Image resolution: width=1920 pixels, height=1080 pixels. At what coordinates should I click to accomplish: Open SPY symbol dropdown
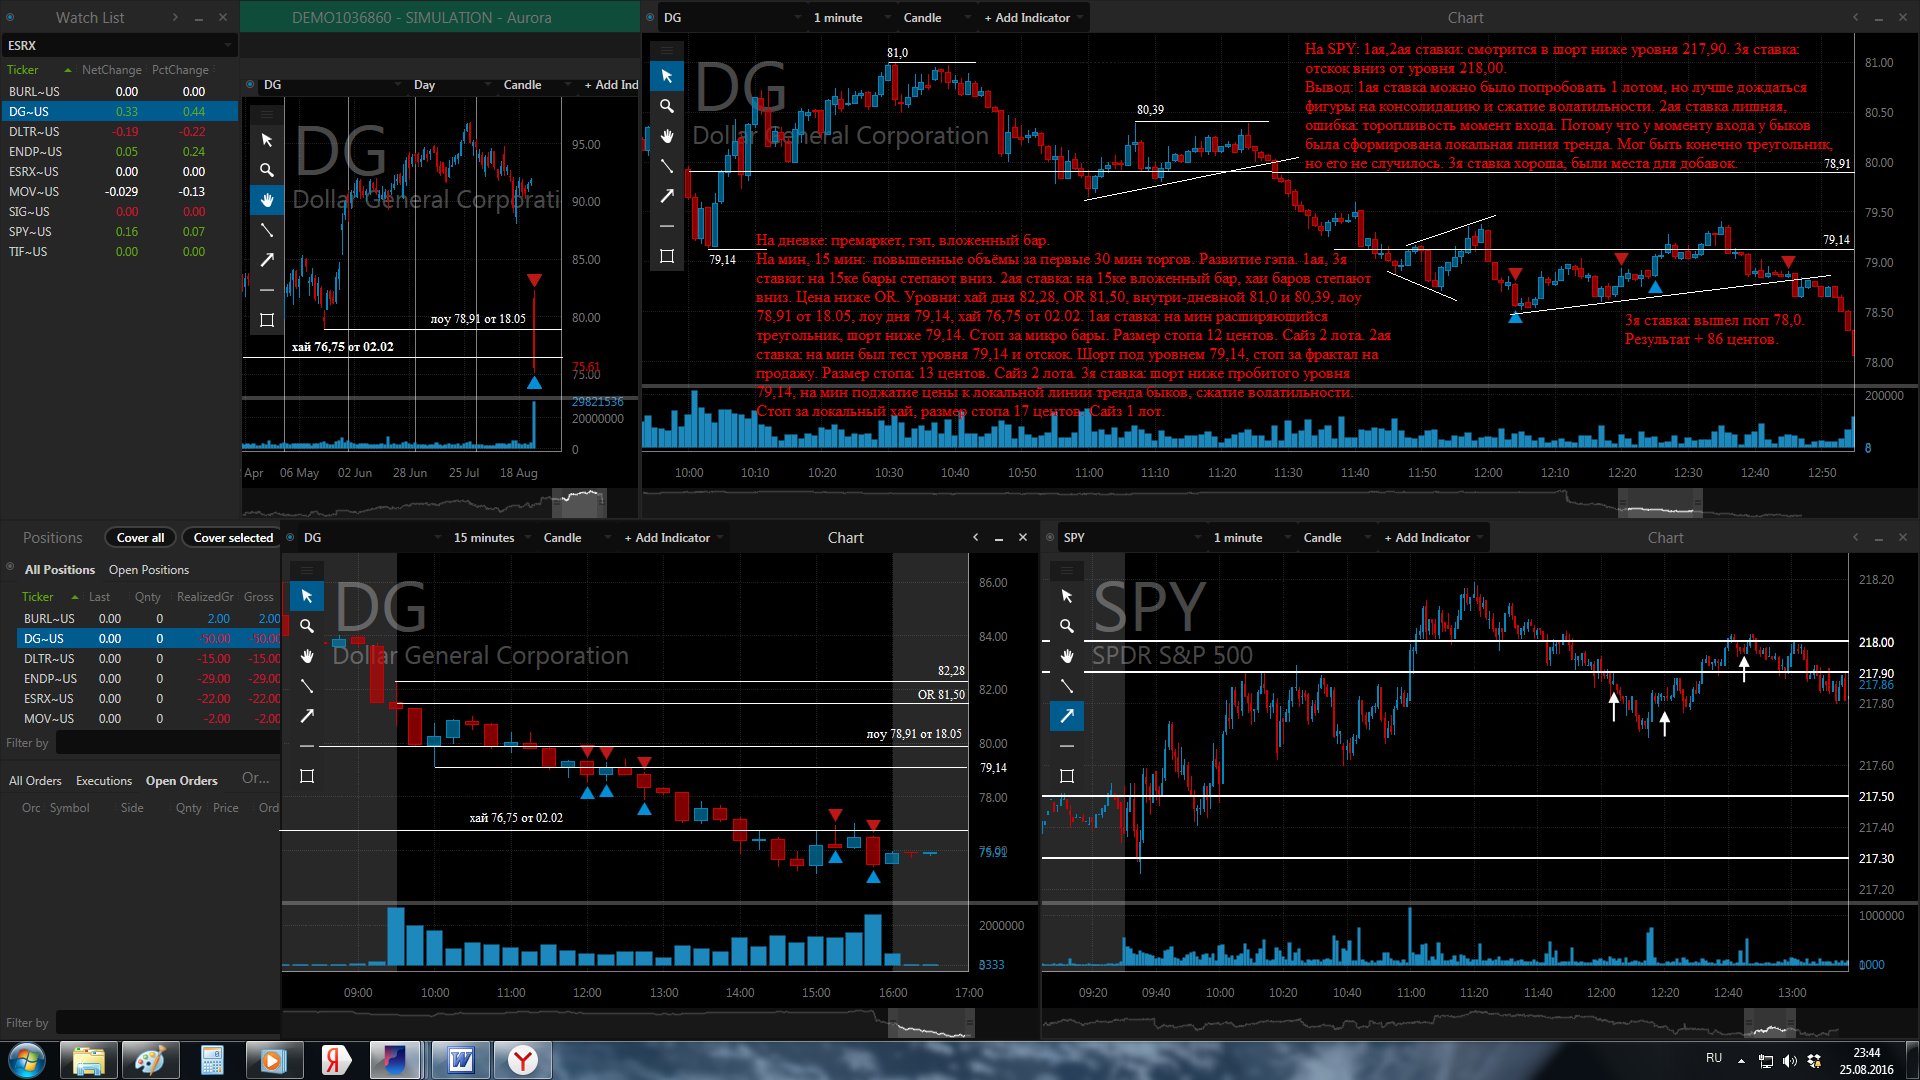[1132, 537]
